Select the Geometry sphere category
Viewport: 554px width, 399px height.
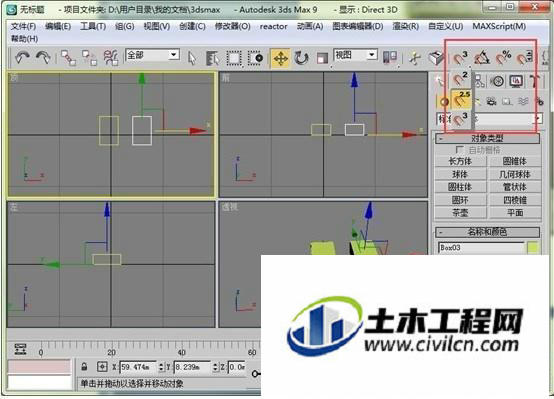pyautogui.click(x=444, y=102)
